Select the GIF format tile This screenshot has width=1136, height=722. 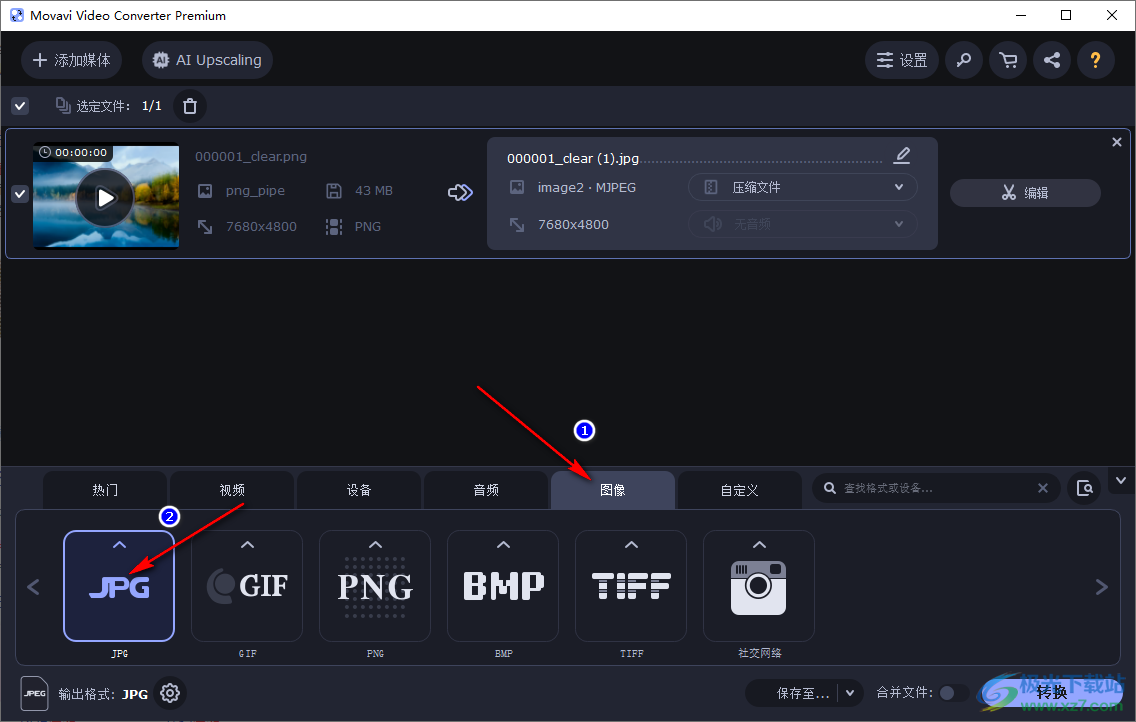coord(247,586)
